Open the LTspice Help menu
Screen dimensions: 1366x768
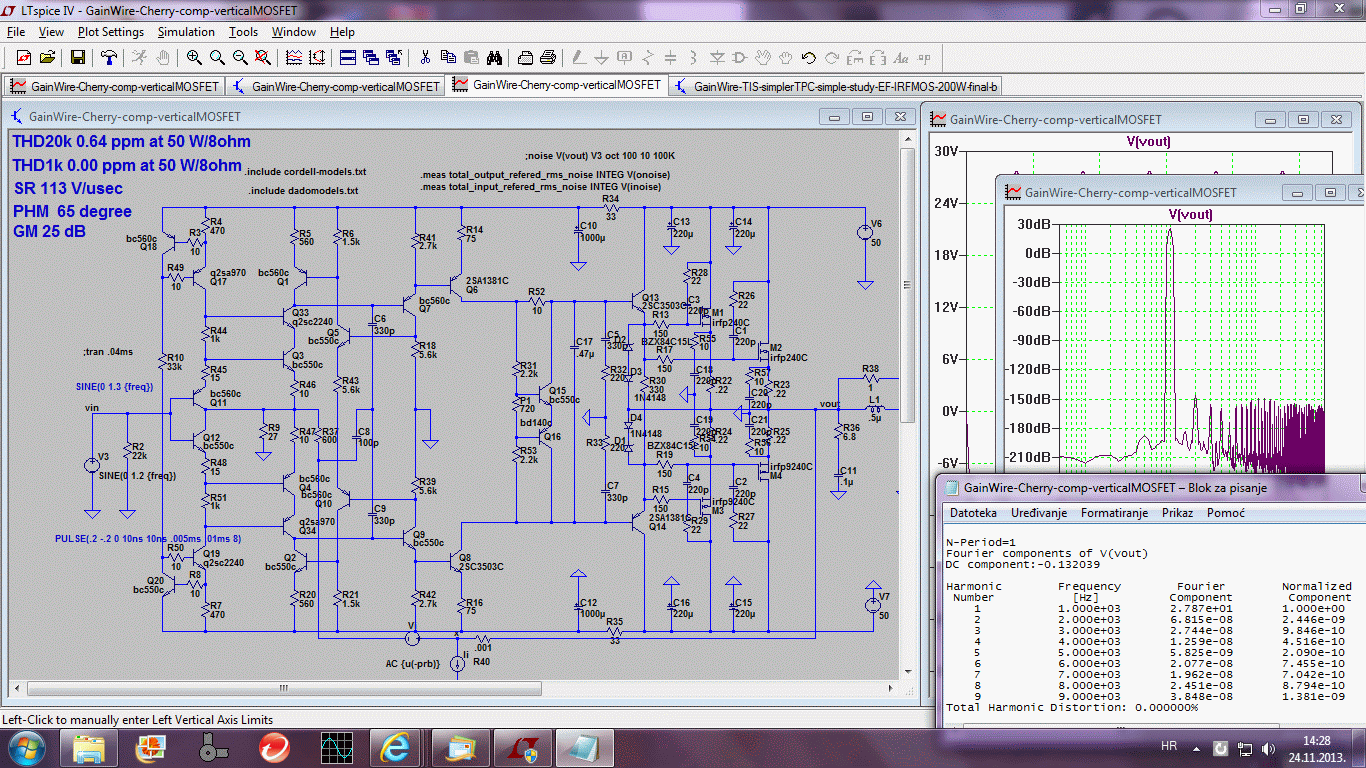coord(342,32)
